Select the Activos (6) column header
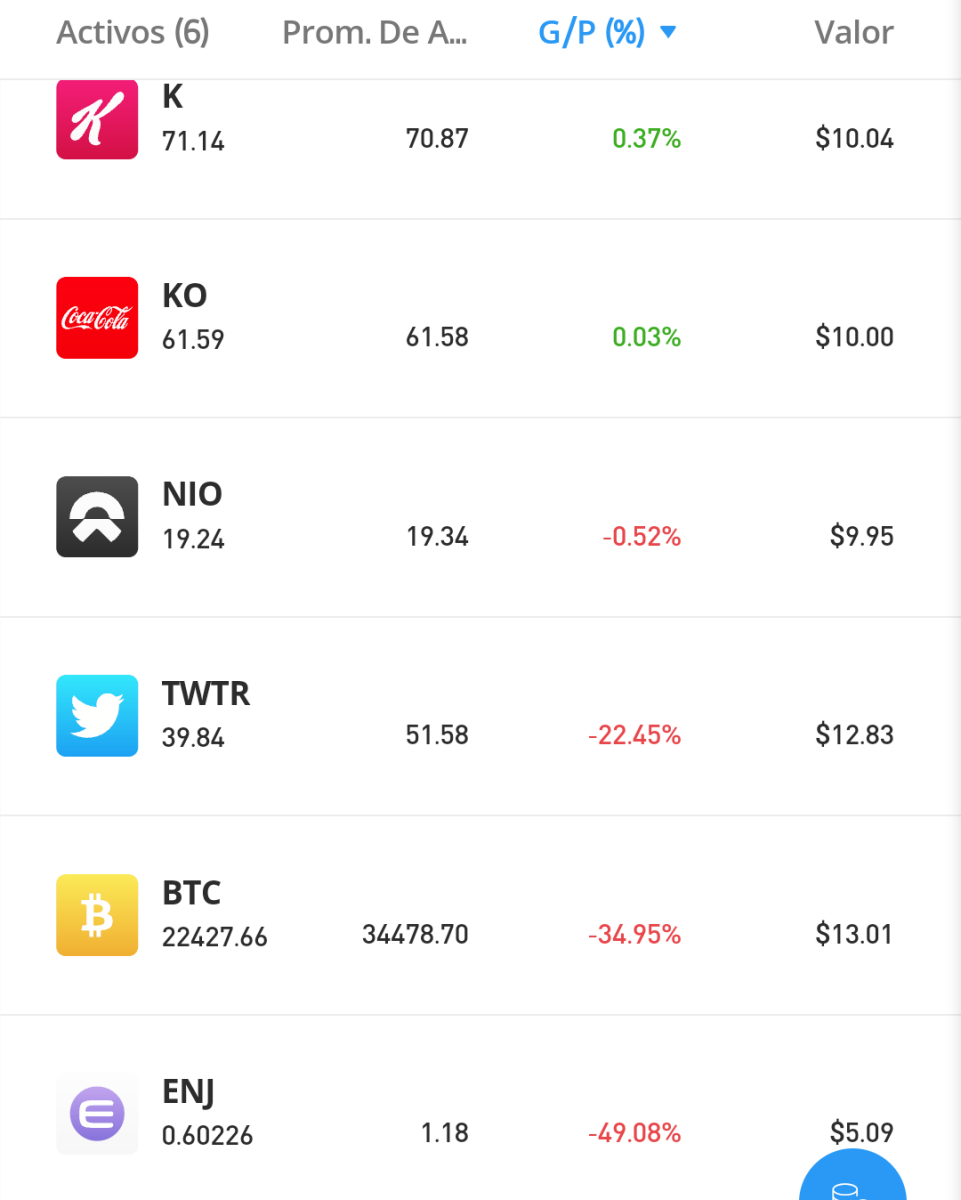Viewport: 961px width, 1200px height. (133, 33)
